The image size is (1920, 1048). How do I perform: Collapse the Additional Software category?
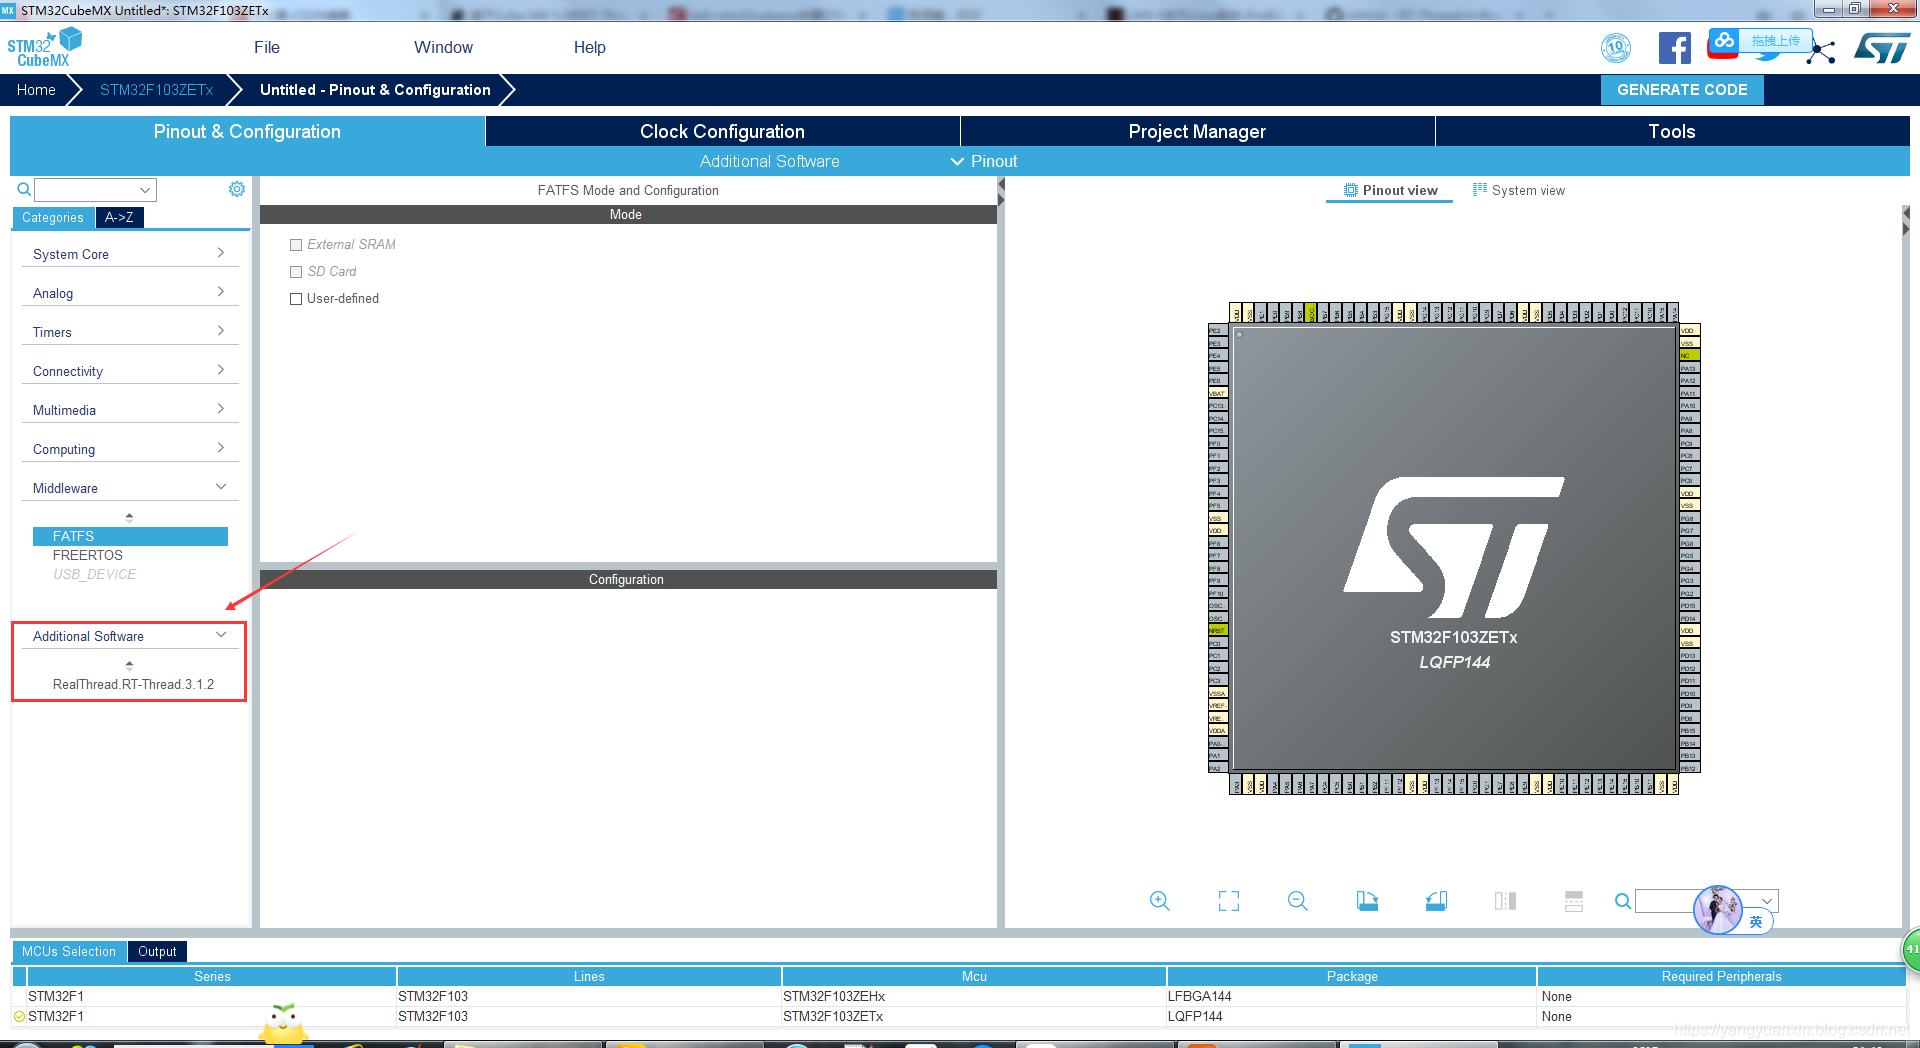(x=129, y=636)
